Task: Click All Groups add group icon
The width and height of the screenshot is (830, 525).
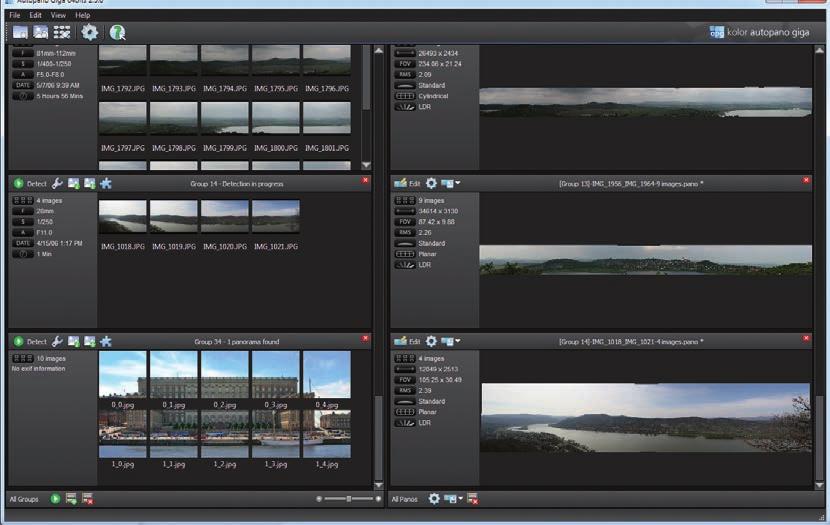Action: coord(71,499)
